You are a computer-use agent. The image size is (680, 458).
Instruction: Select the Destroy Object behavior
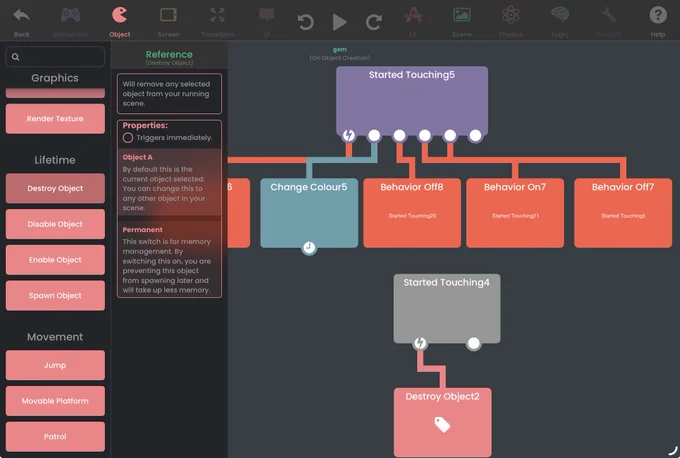click(55, 188)
